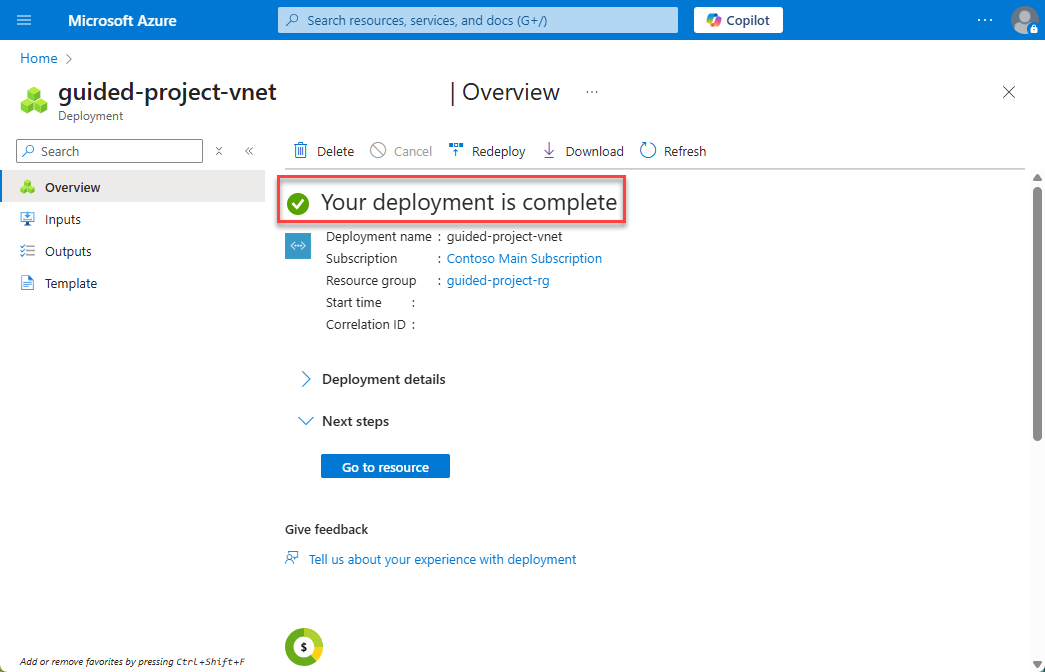Viewport: 1045px width, 672px height.
Task: Download the deployment via the Download label
Action: click(x=594, y=151)
